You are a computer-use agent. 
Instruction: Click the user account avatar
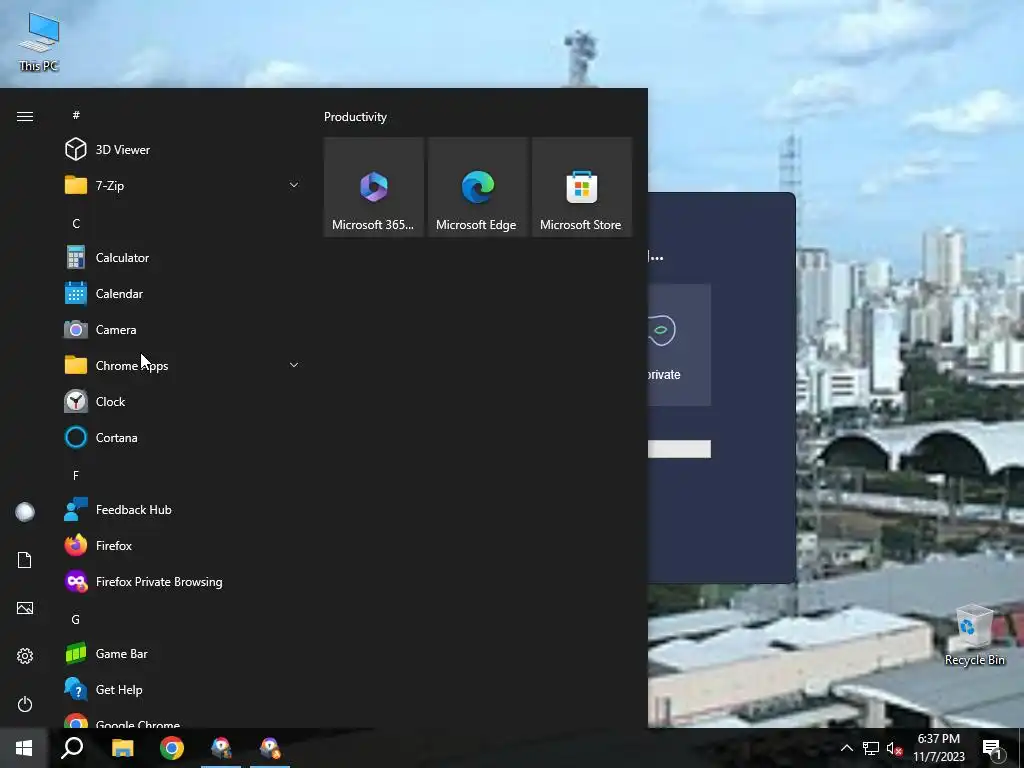point(25,512)
